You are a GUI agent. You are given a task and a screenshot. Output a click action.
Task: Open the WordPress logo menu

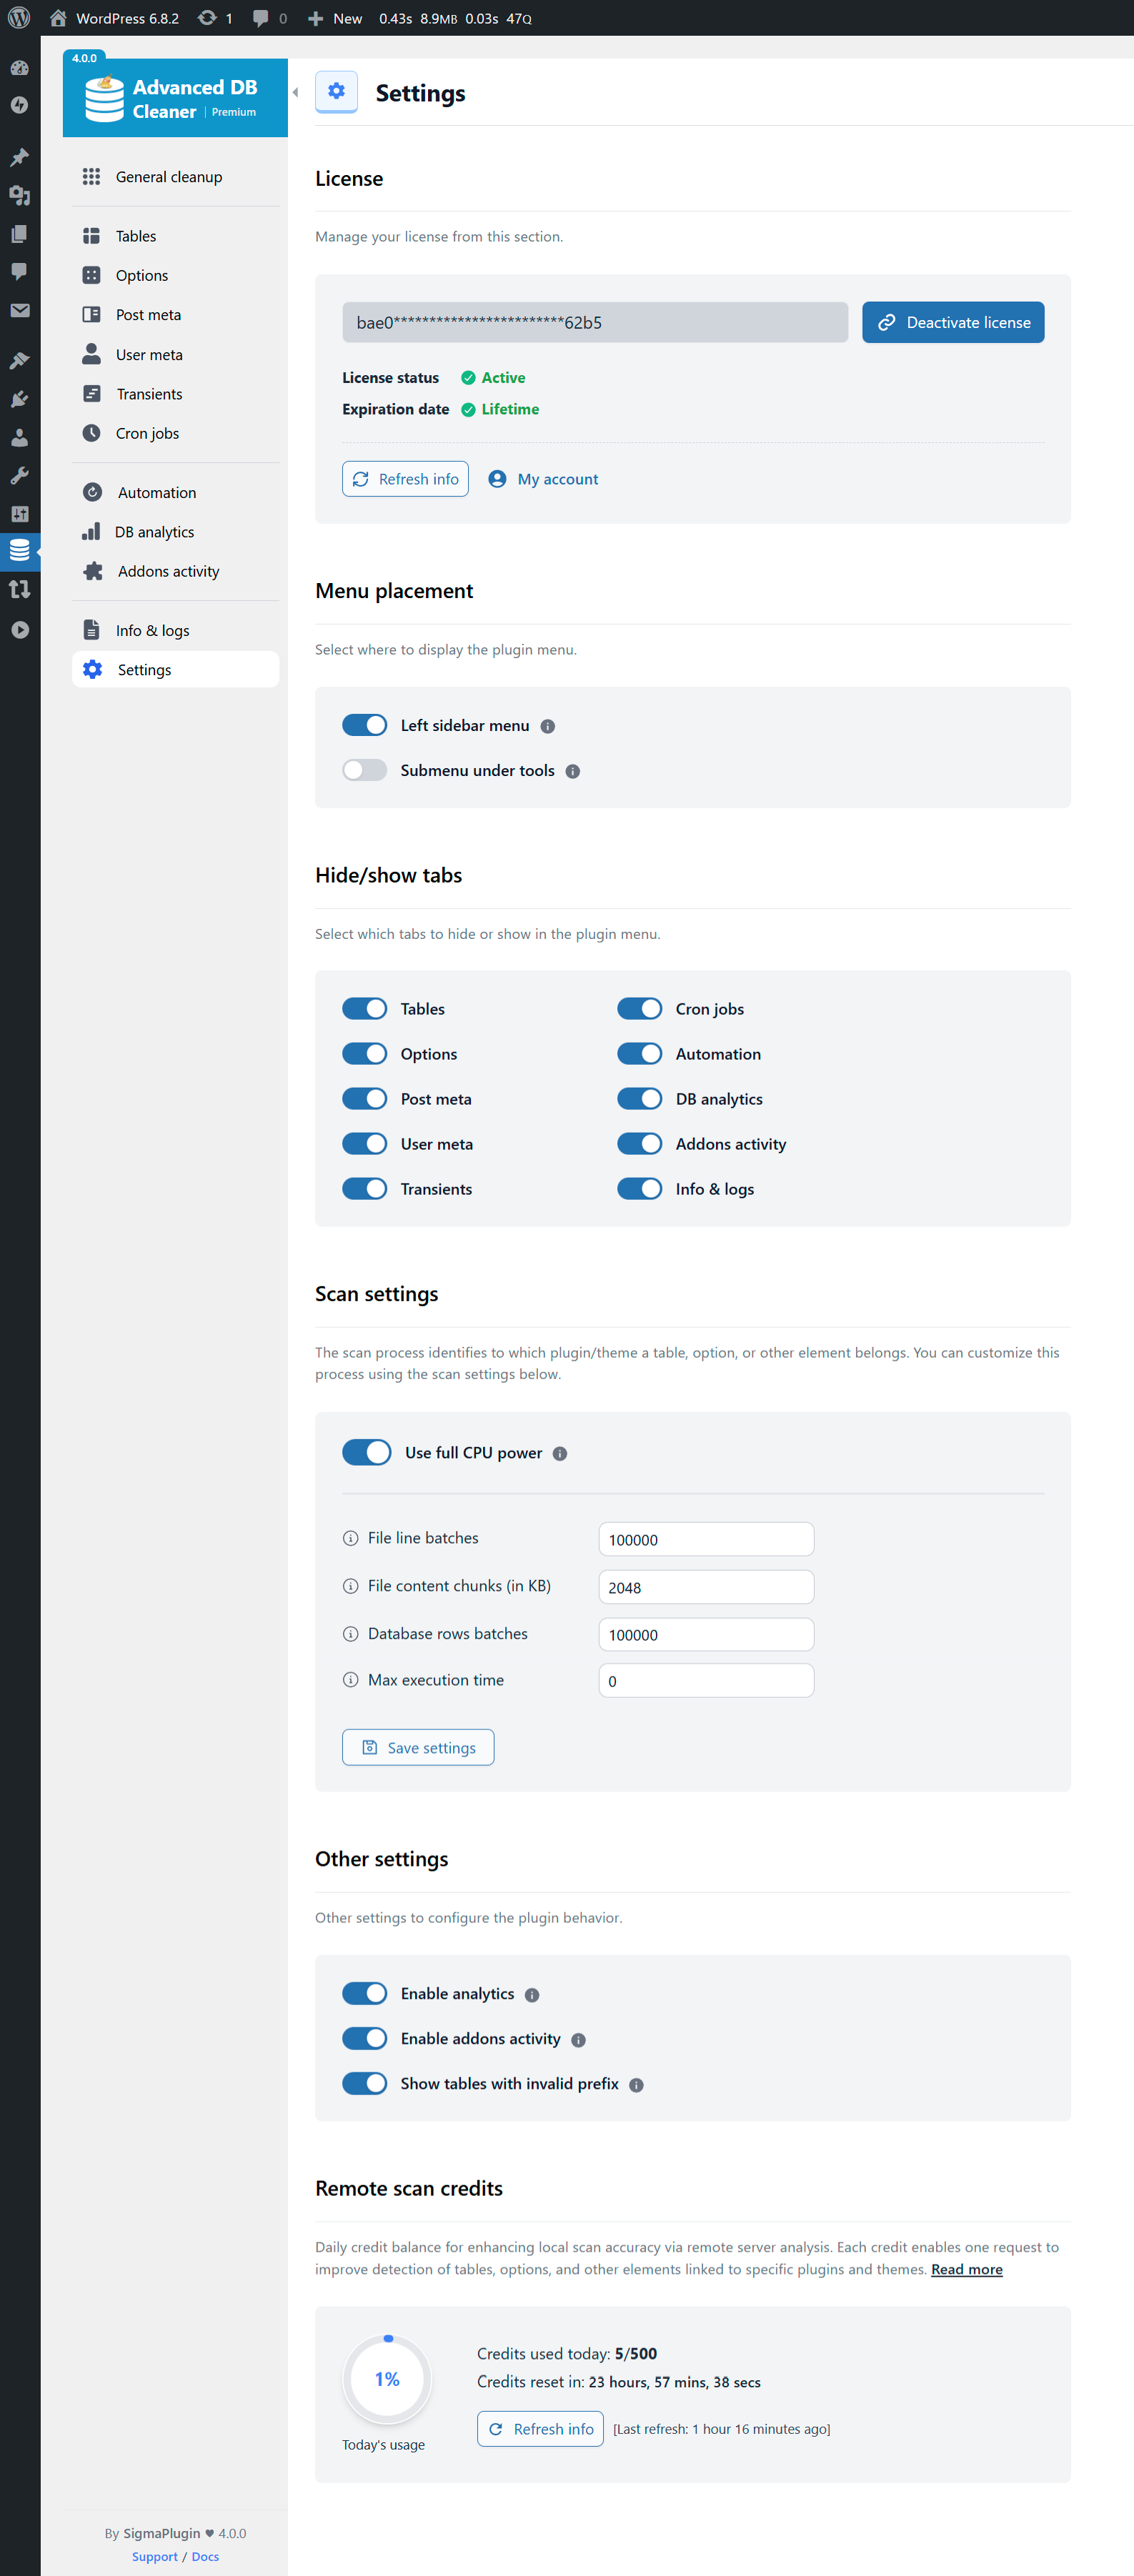coord(19,18)
